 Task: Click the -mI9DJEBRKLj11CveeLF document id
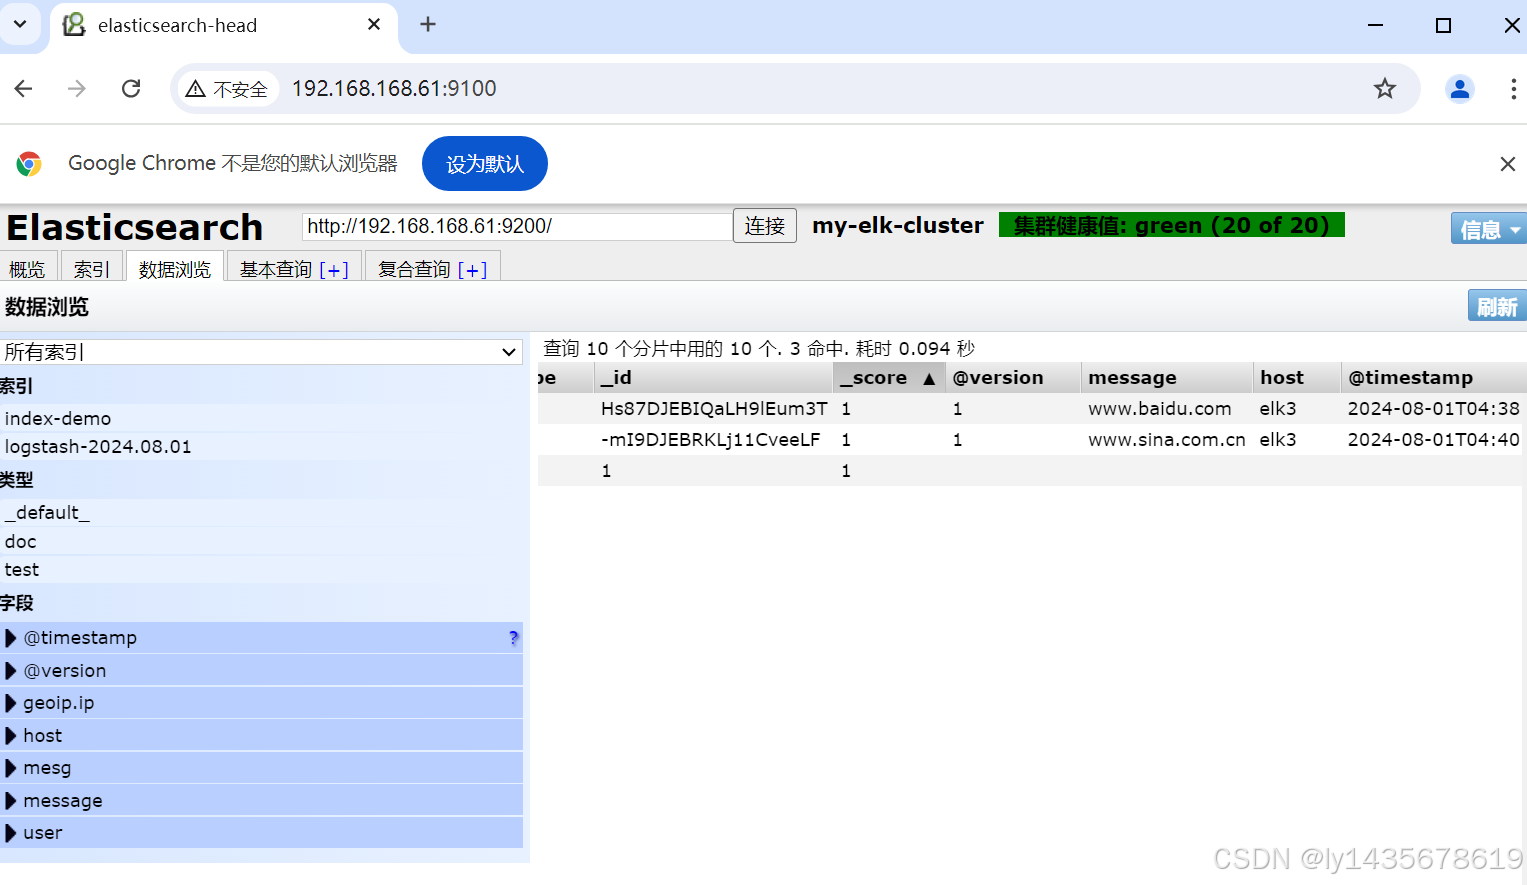tap(710, 440)
